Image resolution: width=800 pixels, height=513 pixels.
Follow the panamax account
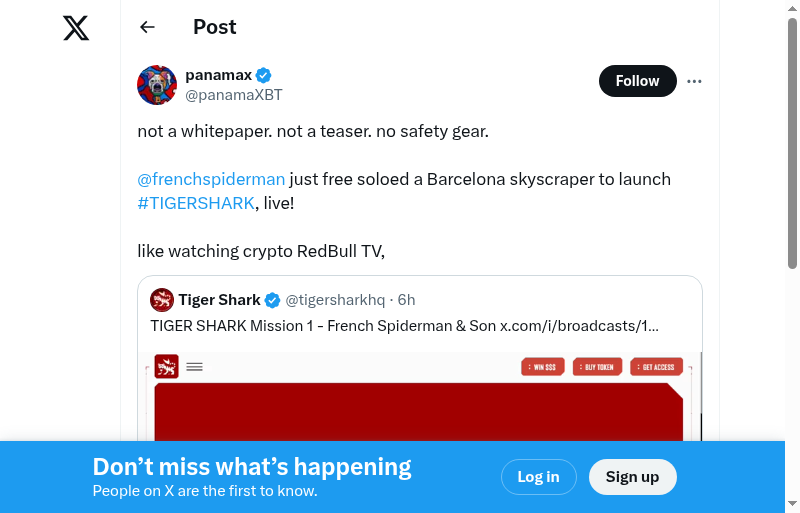(x=637, y=81)
